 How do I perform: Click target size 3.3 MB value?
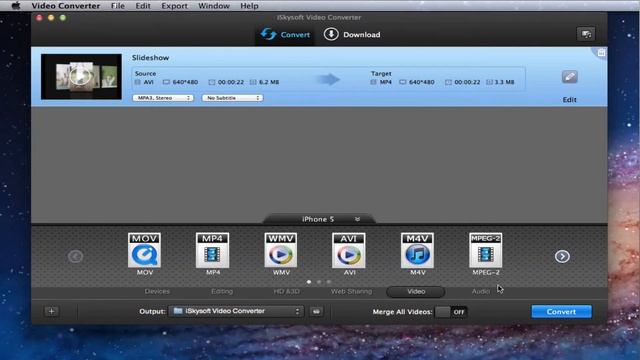pyautogui.click(x=504, y=82)
